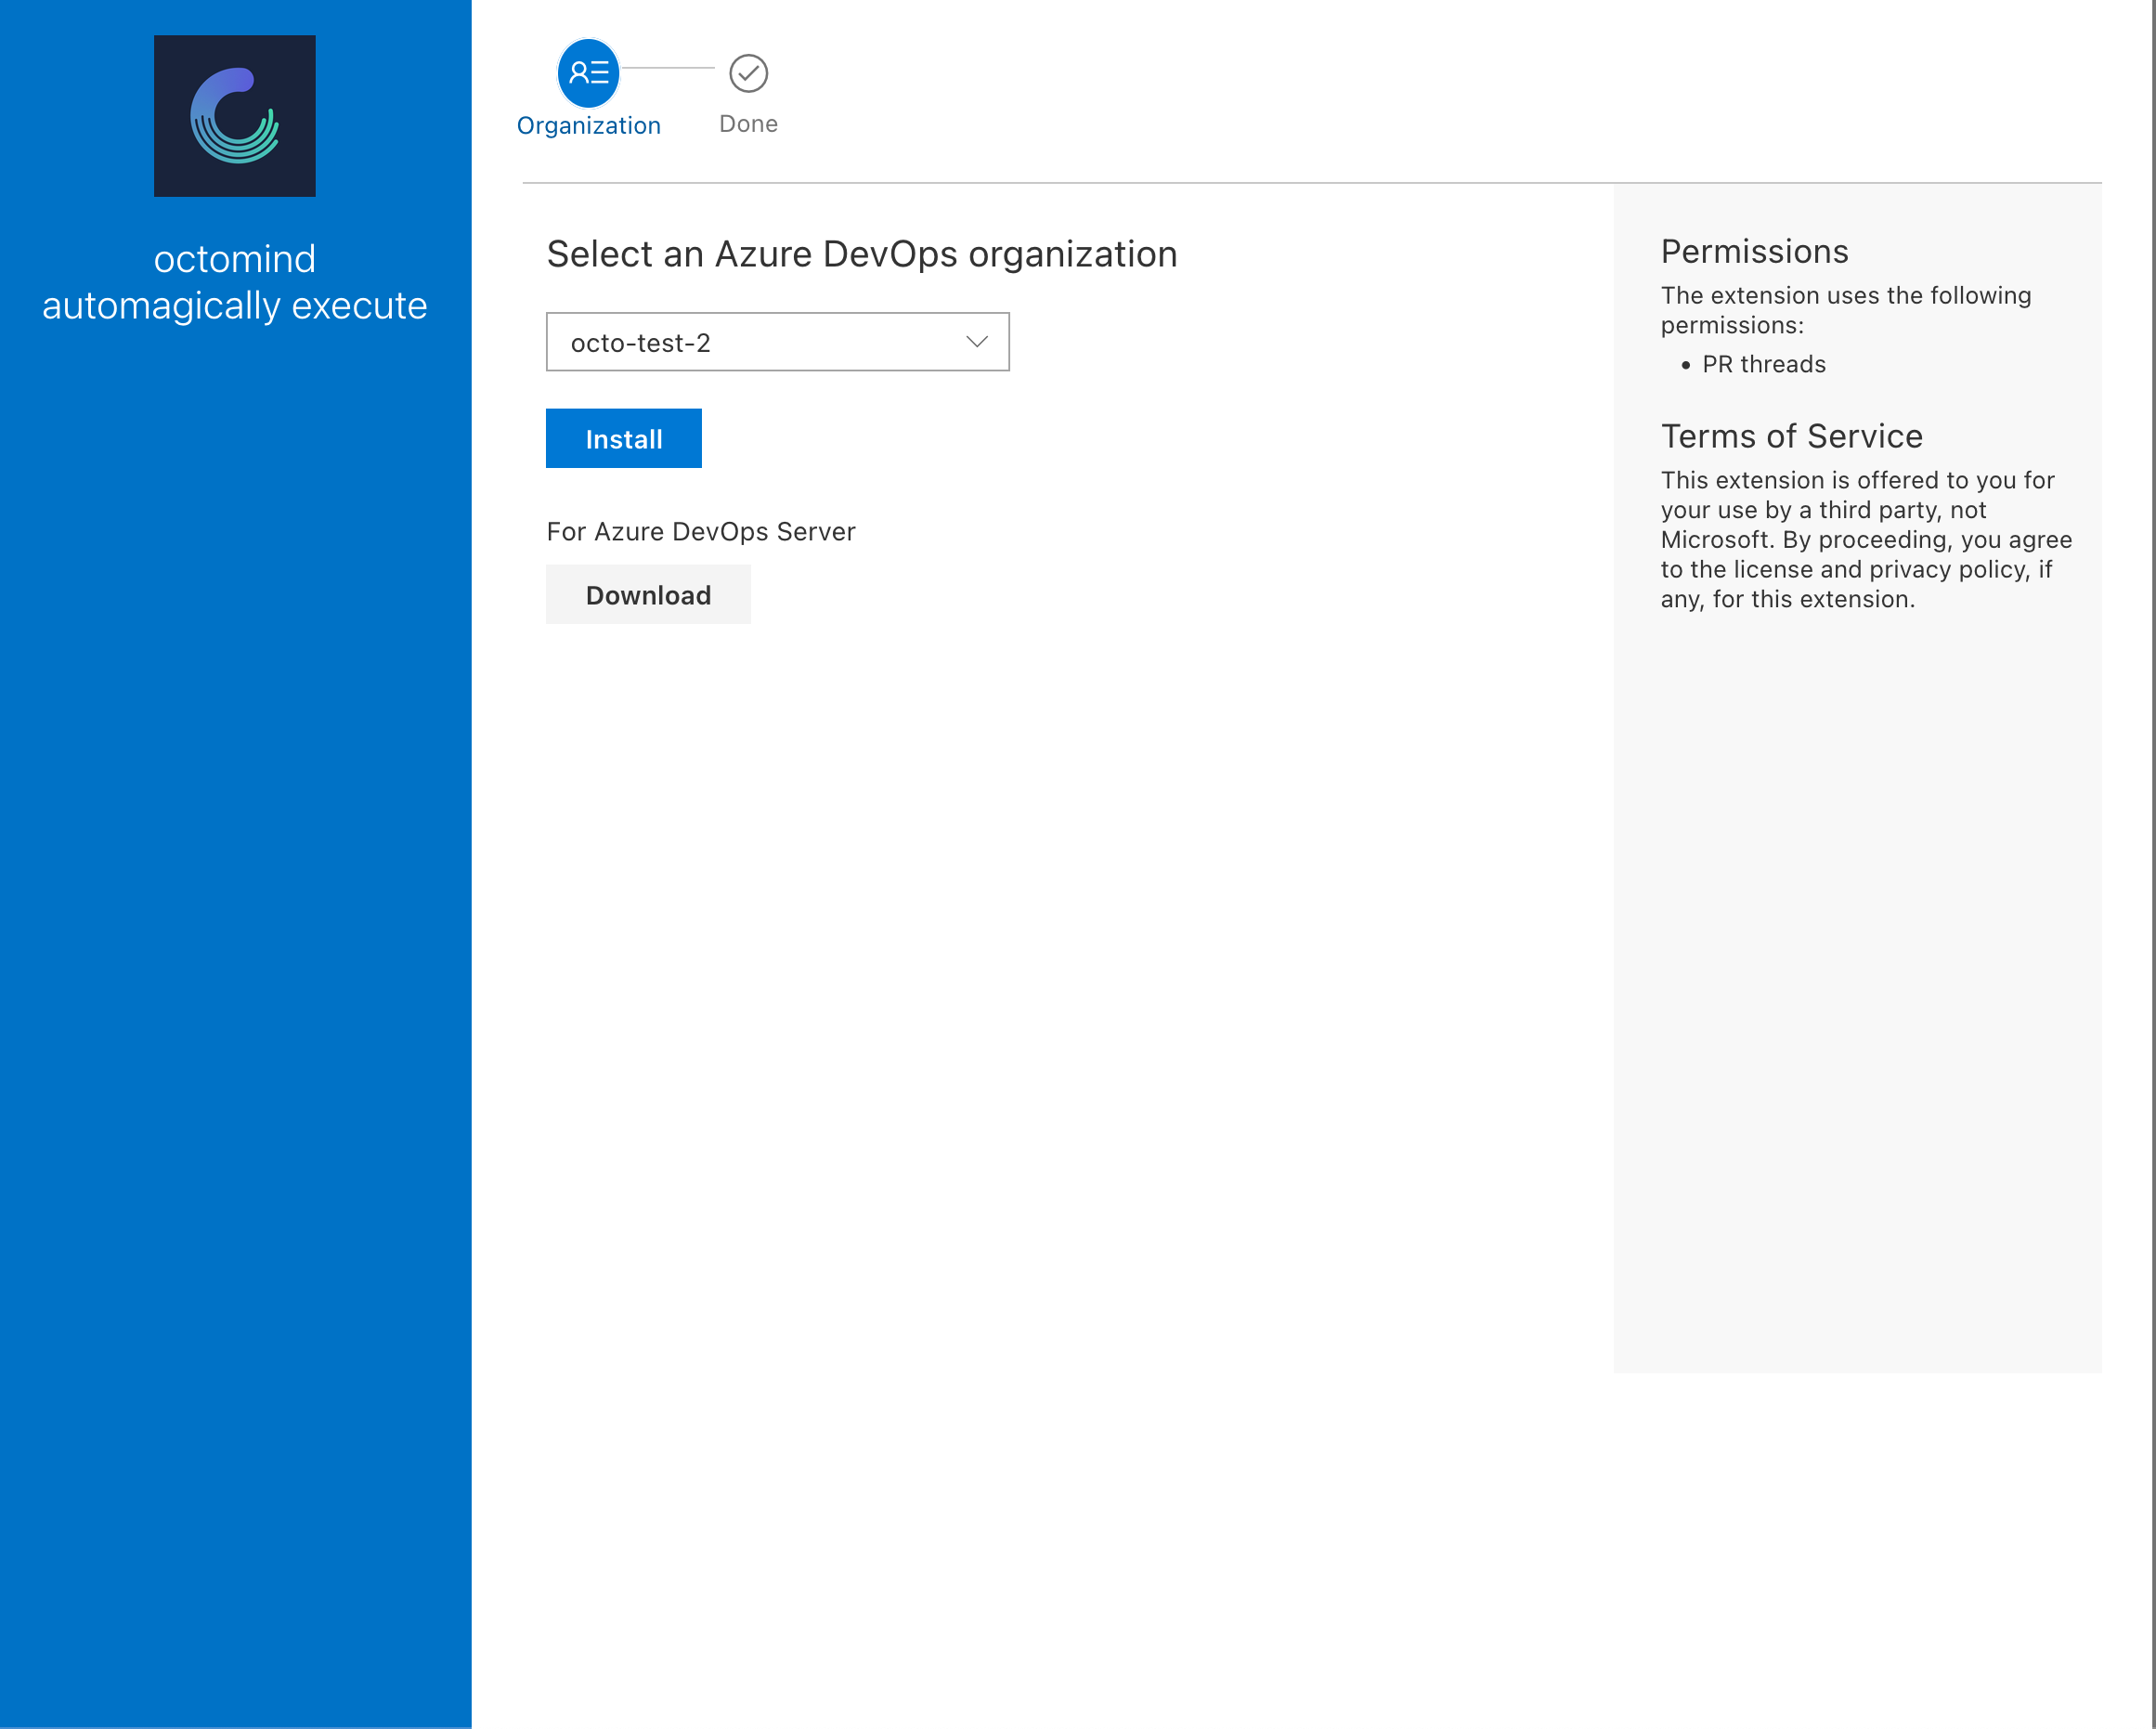
Task: Open the octo-test-2 organization dropdown
Action: pyautogui.click(x=778, y=342)
